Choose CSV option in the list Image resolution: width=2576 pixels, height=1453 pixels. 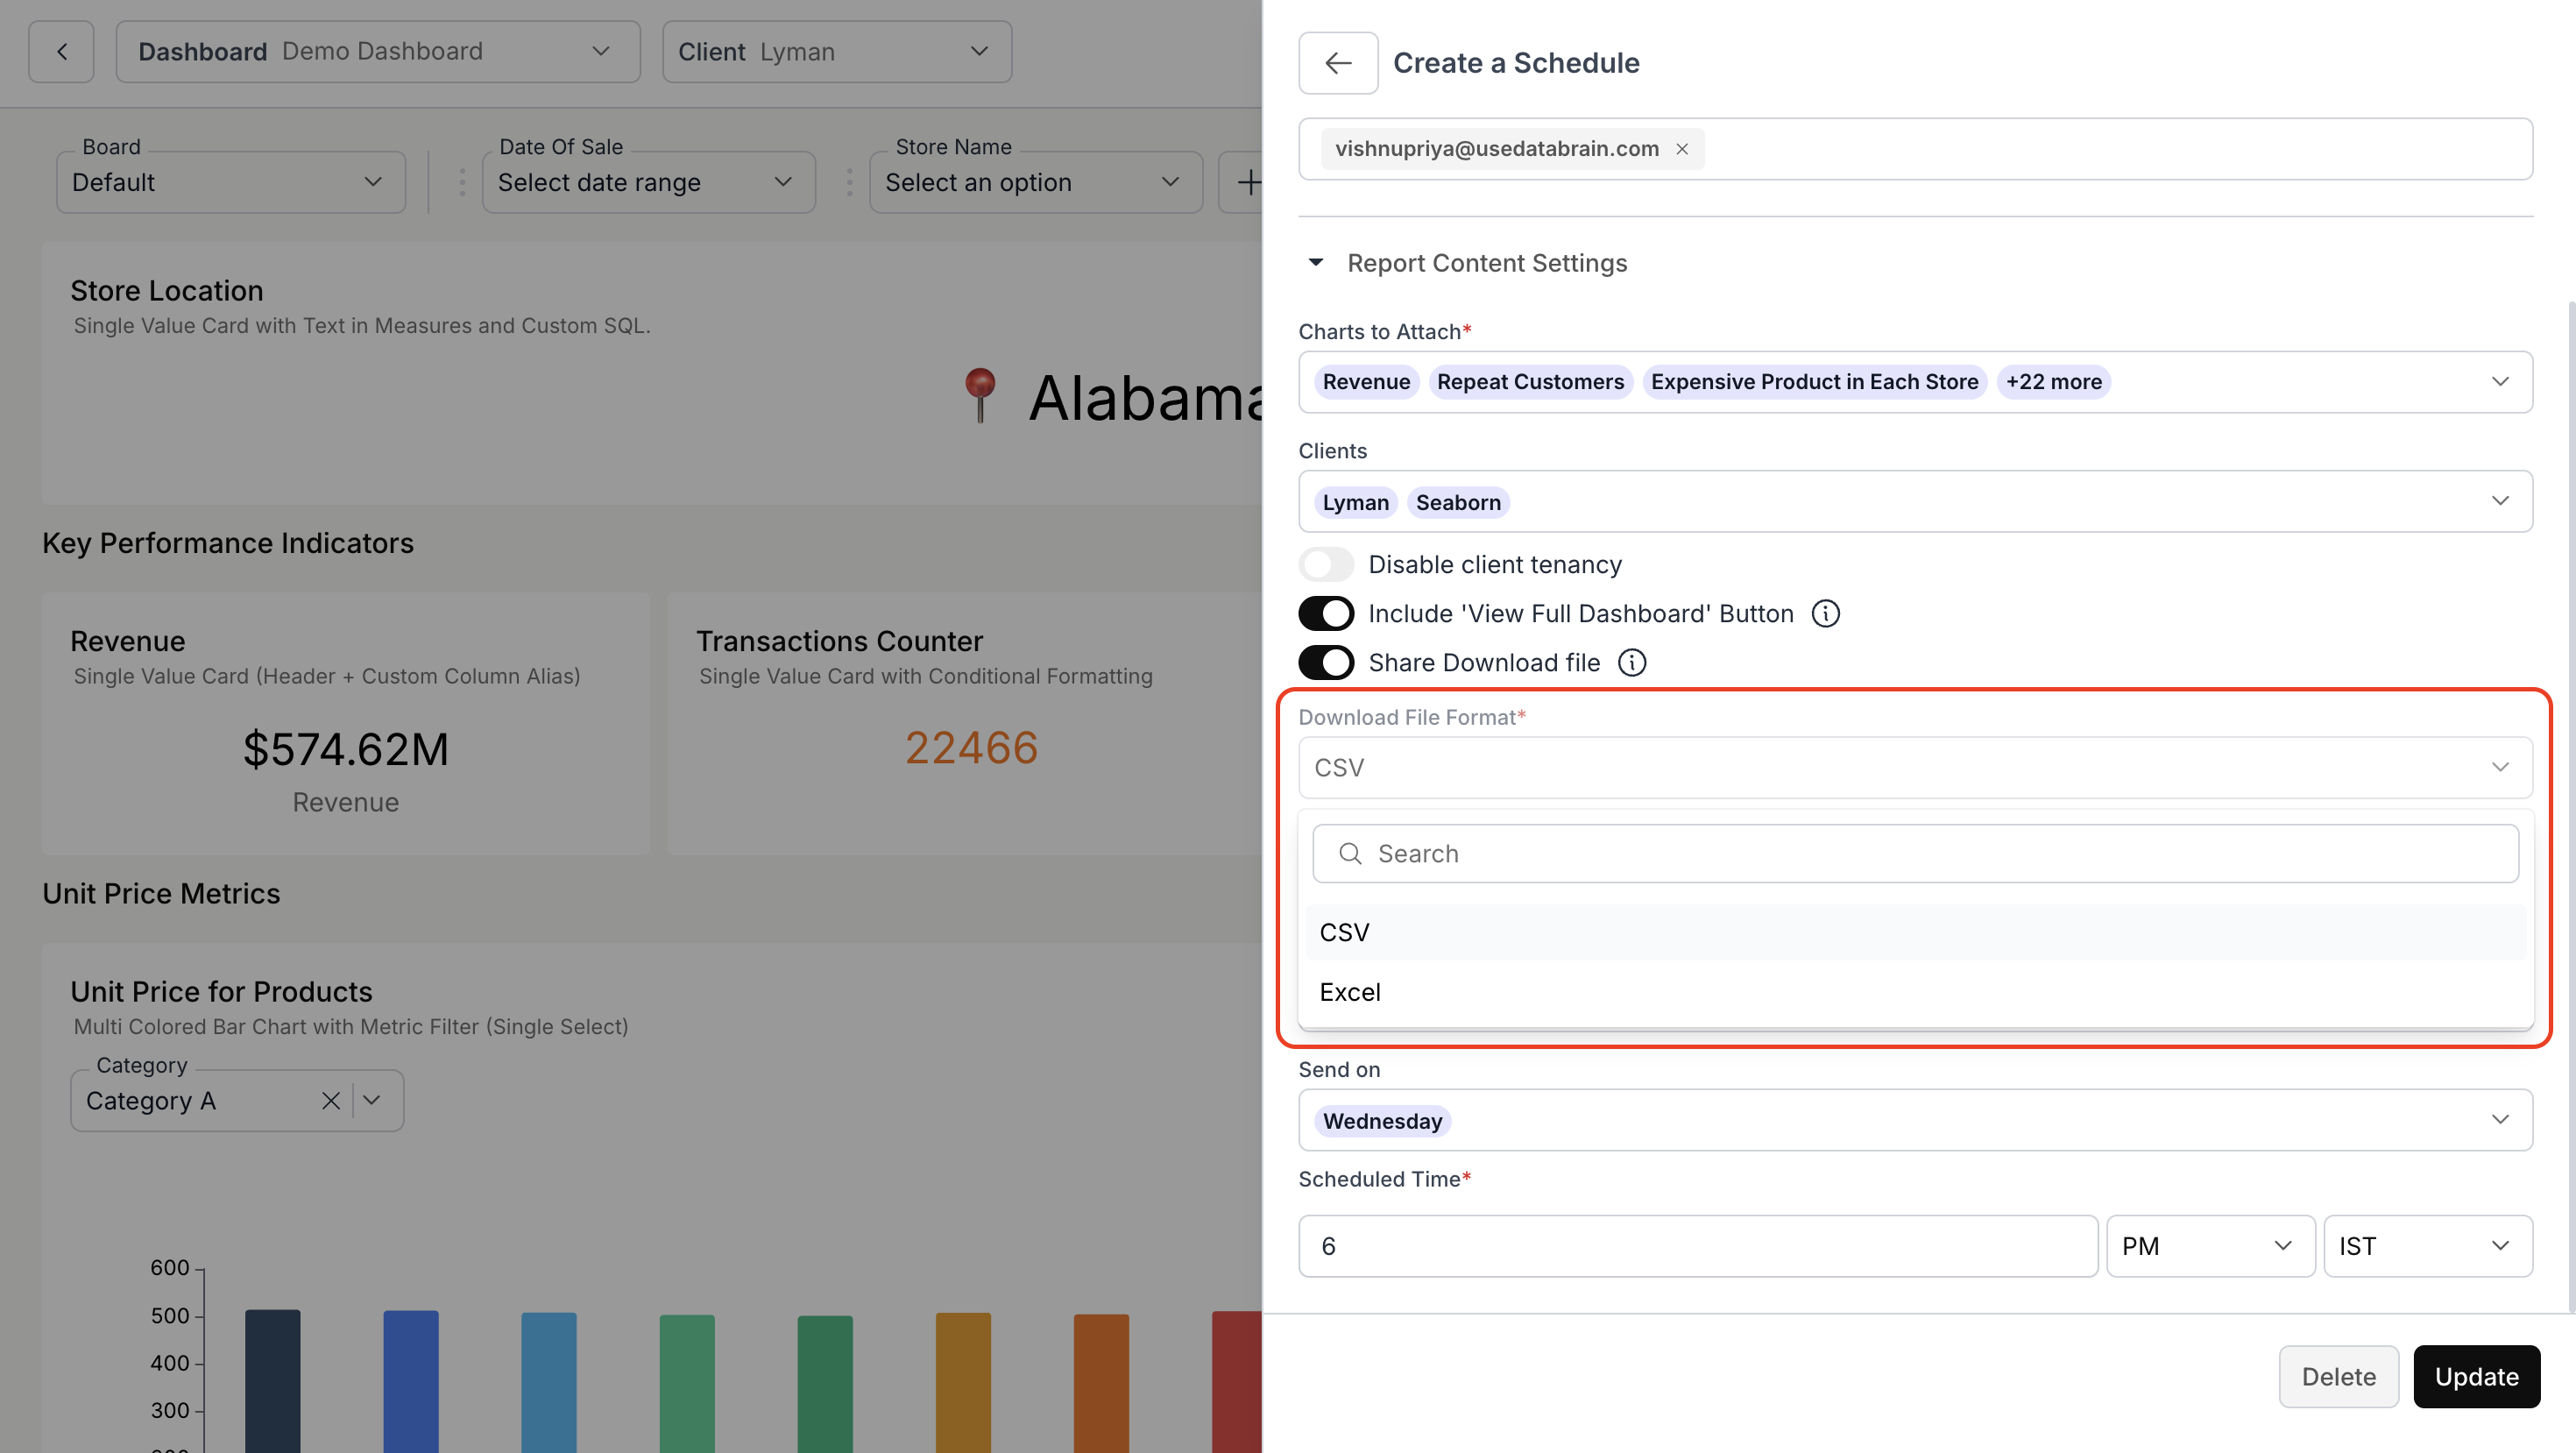tap(1343, 932)
